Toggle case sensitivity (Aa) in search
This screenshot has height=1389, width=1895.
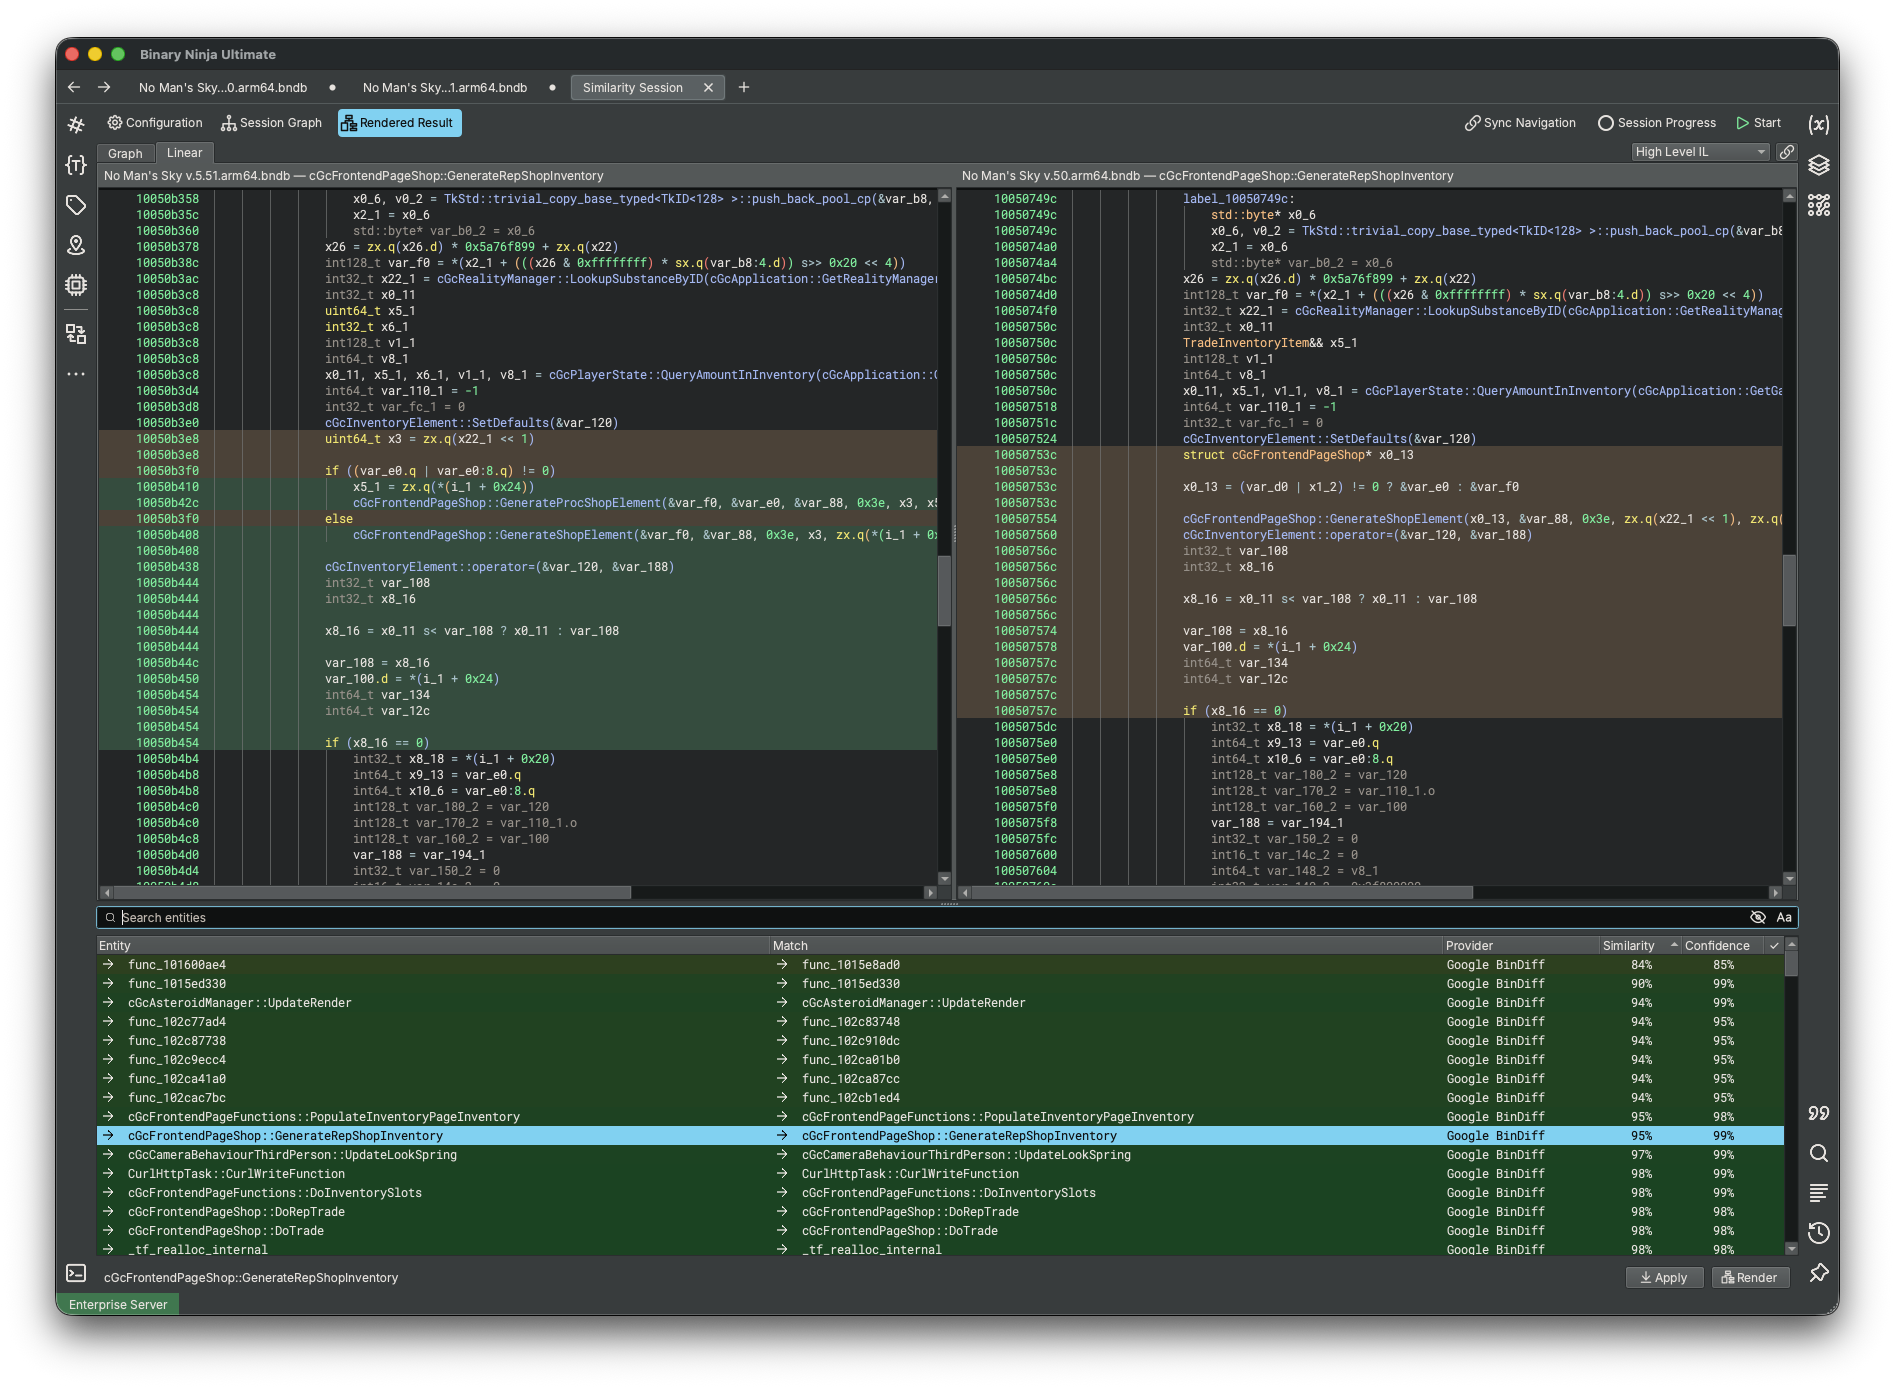[x=1784, y=917]
